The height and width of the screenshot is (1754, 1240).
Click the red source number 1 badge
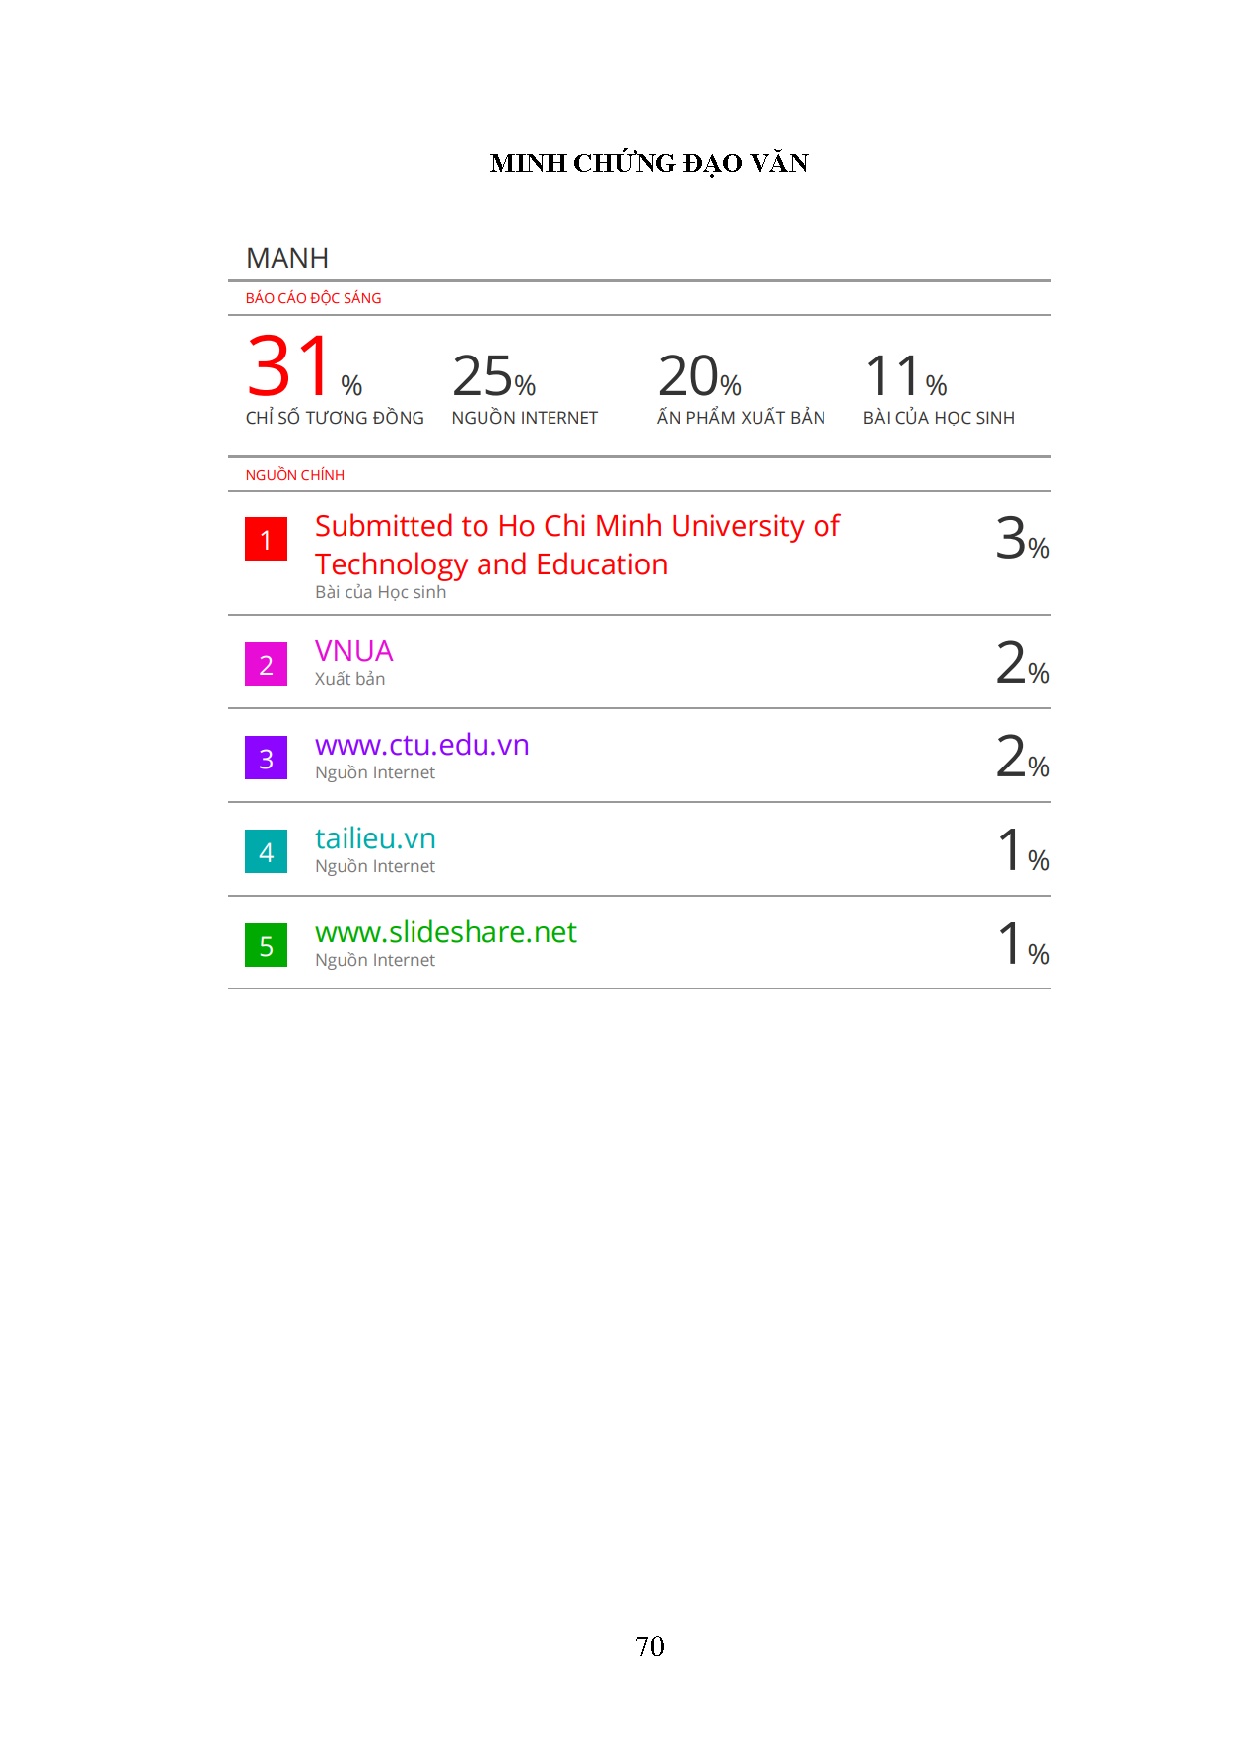(266, 539)
